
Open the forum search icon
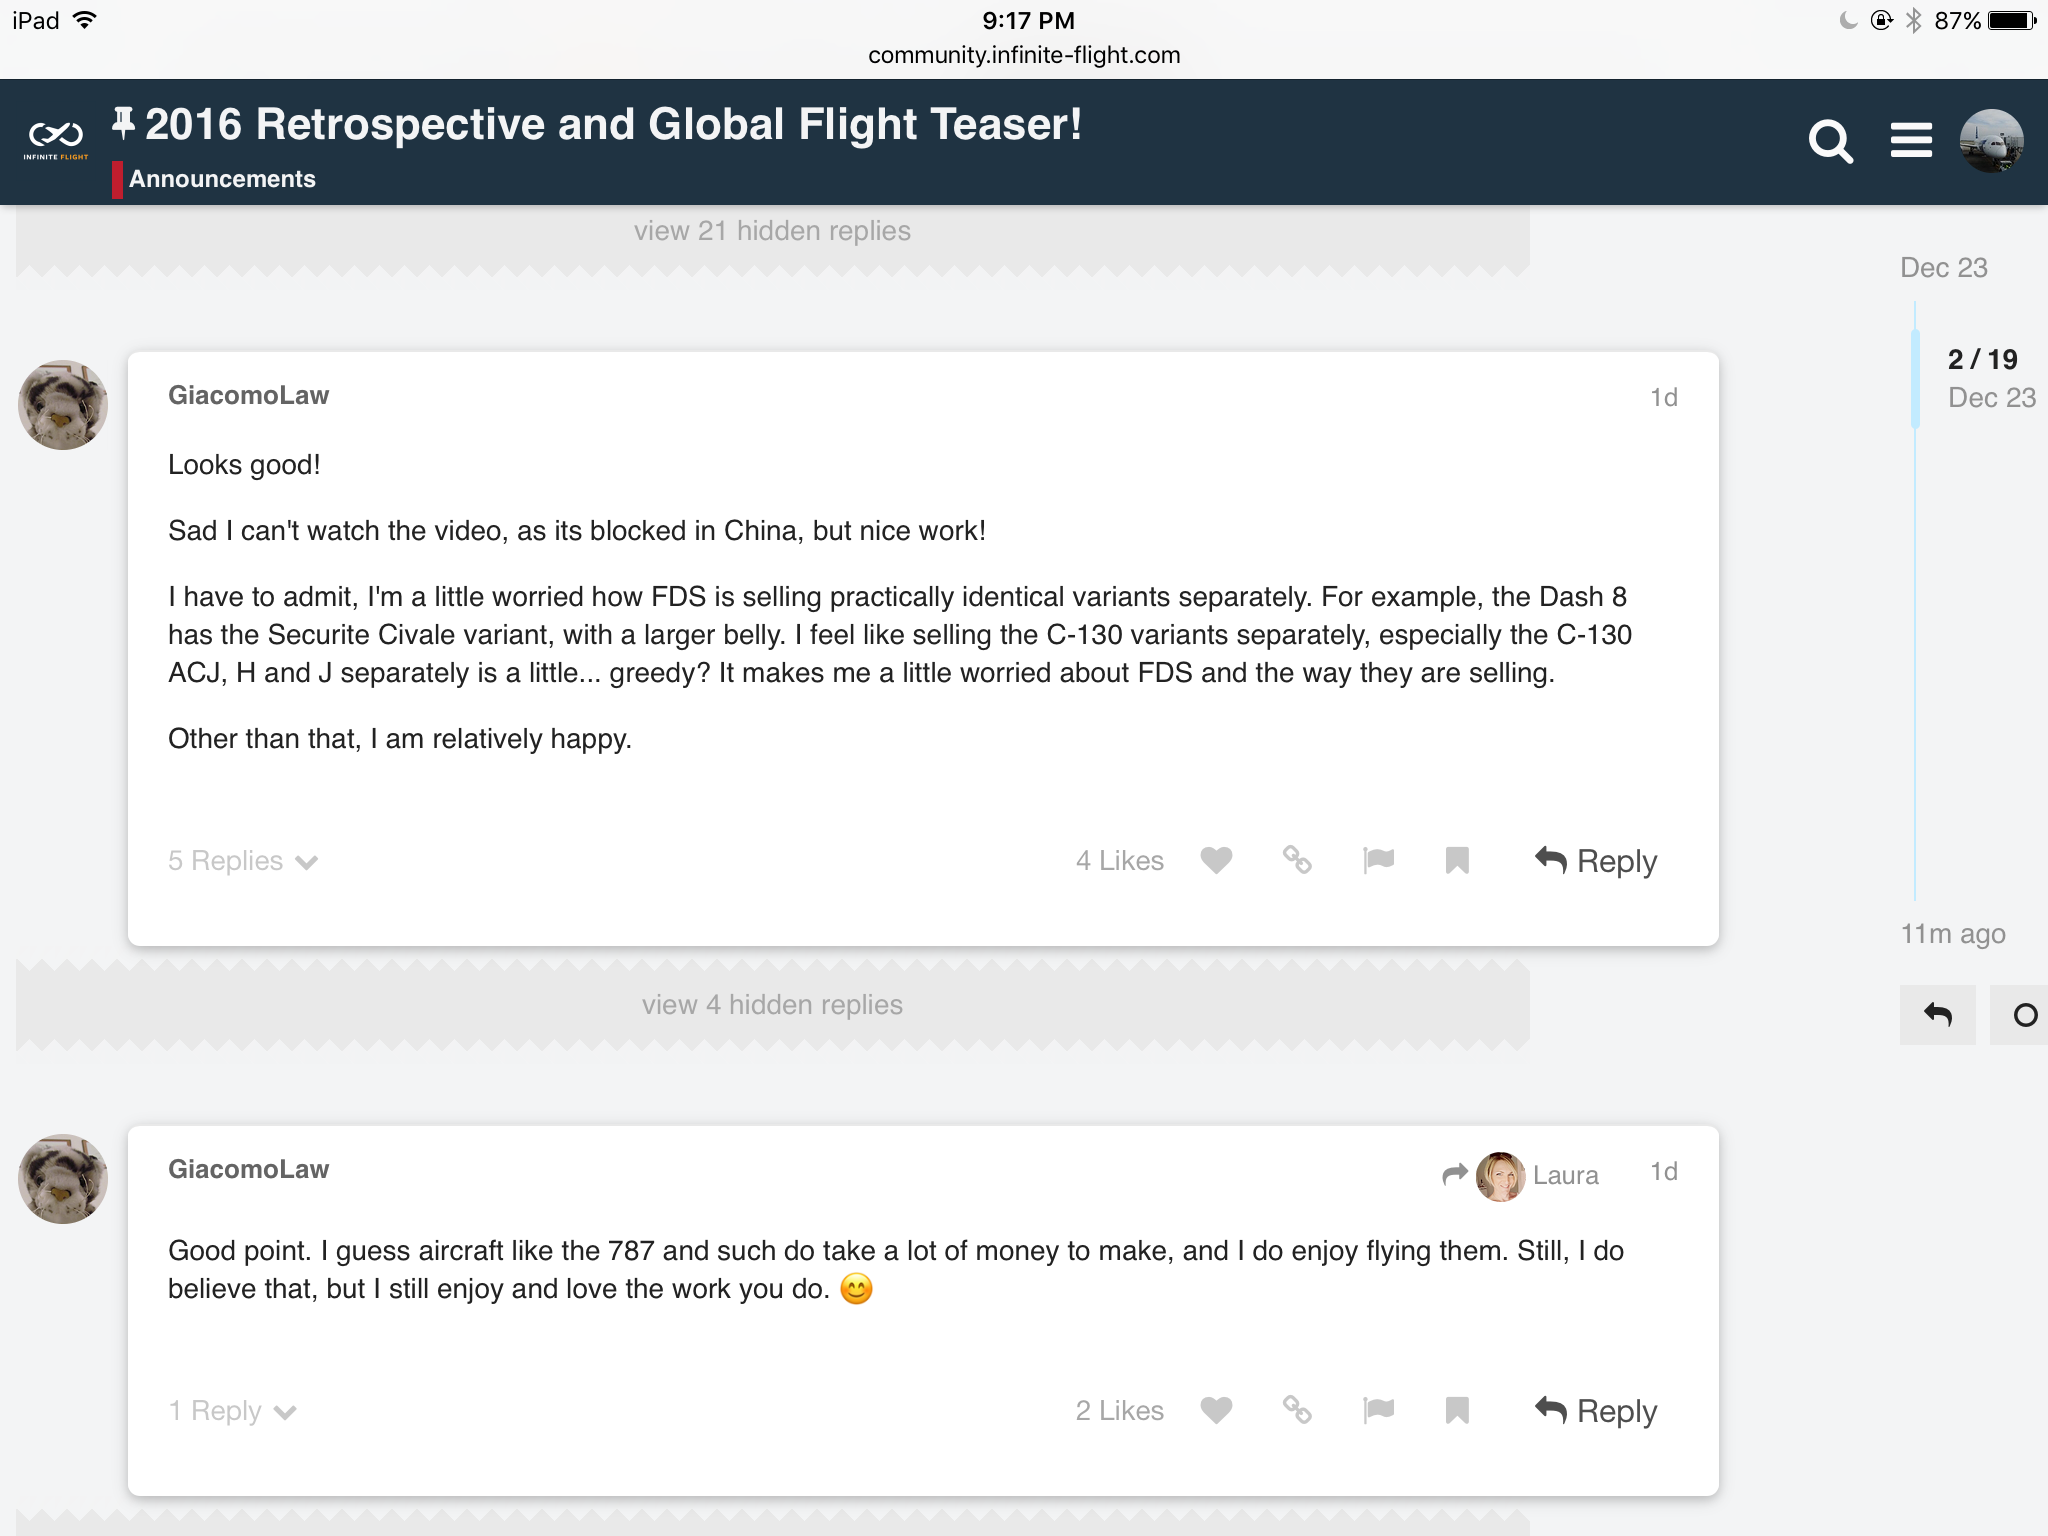[1830, 141]
